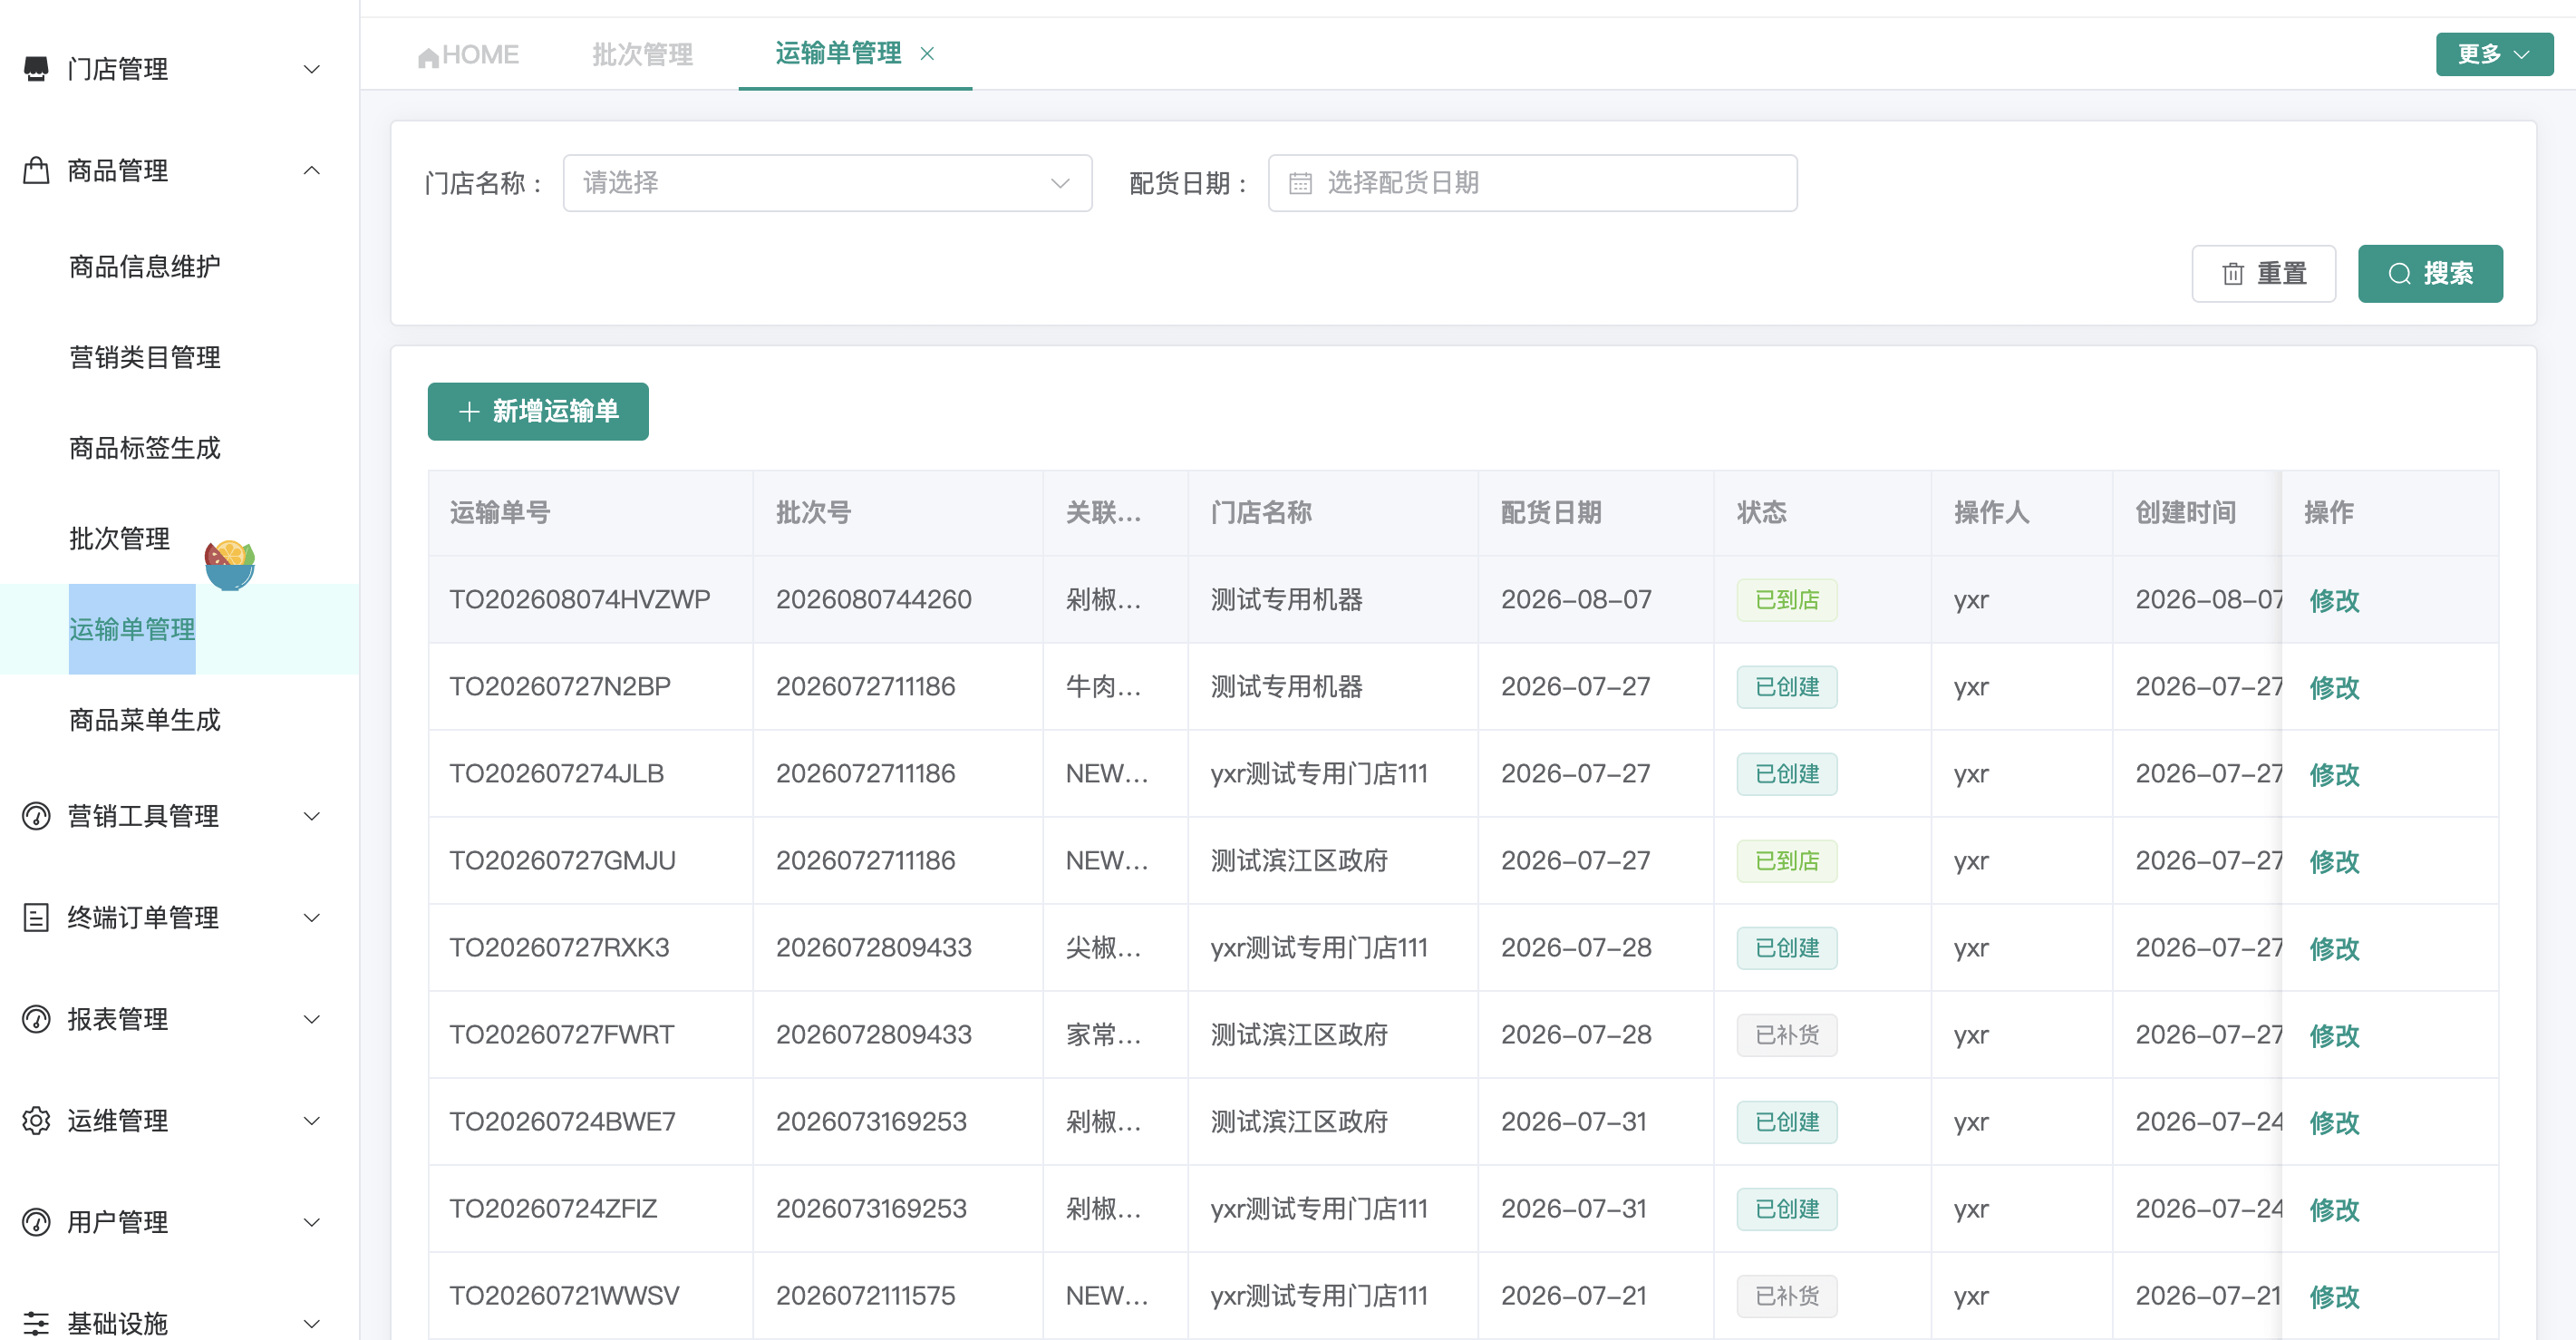Expand the 门店管理 chevron
2576x1340 pixels.
[312, 69]
